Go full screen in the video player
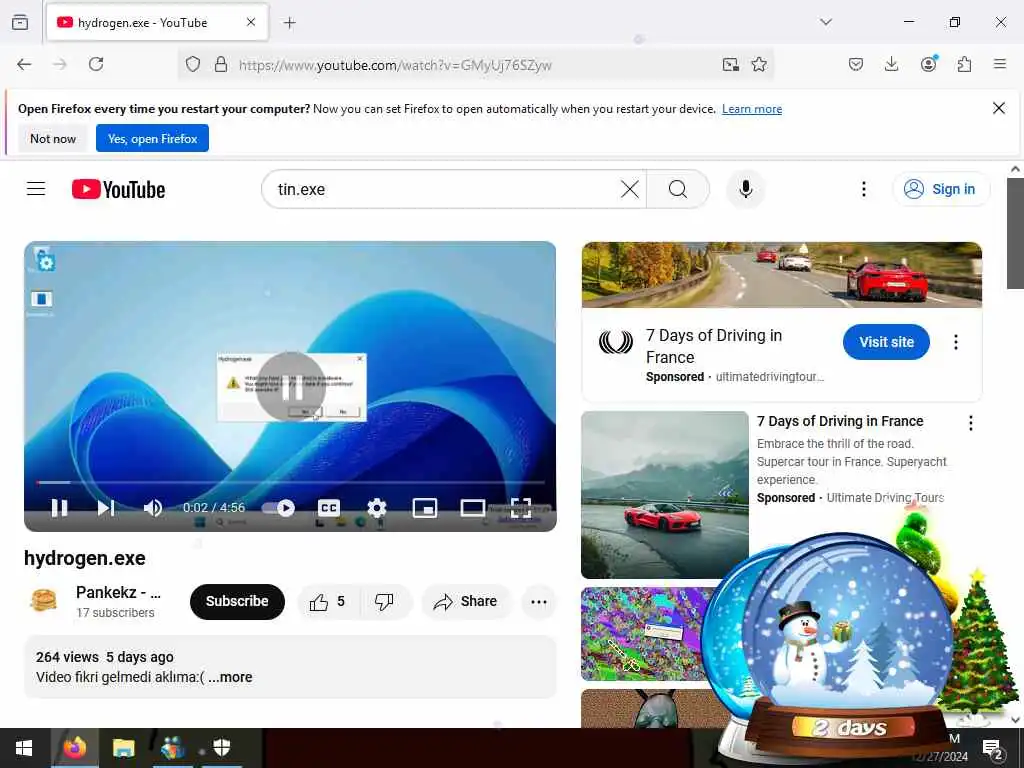The height and width of the screenshot is (768, 1024). point(520,507)
